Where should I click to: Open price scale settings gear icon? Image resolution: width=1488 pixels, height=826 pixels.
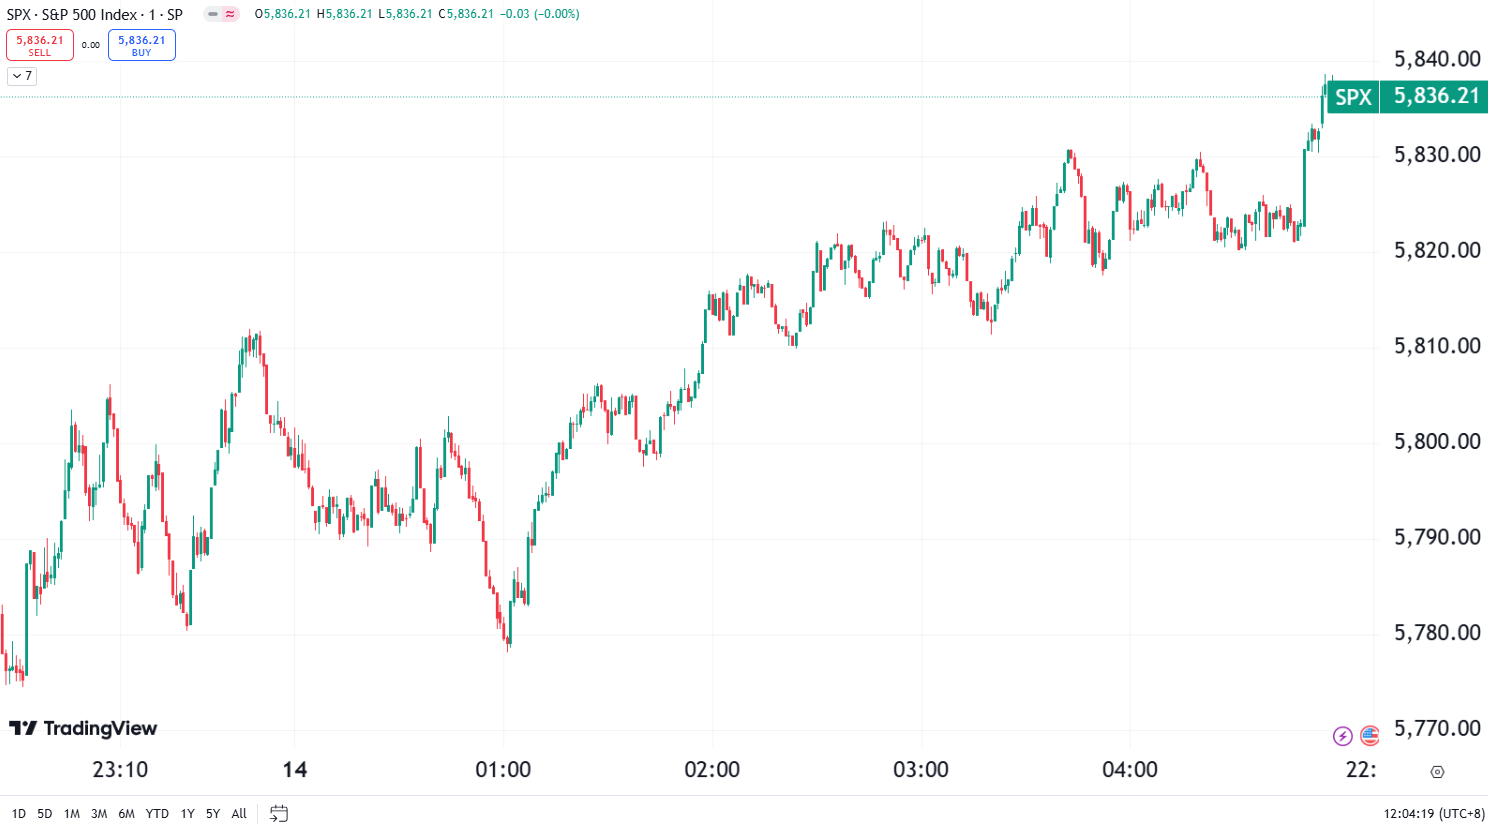[1437, 771]
